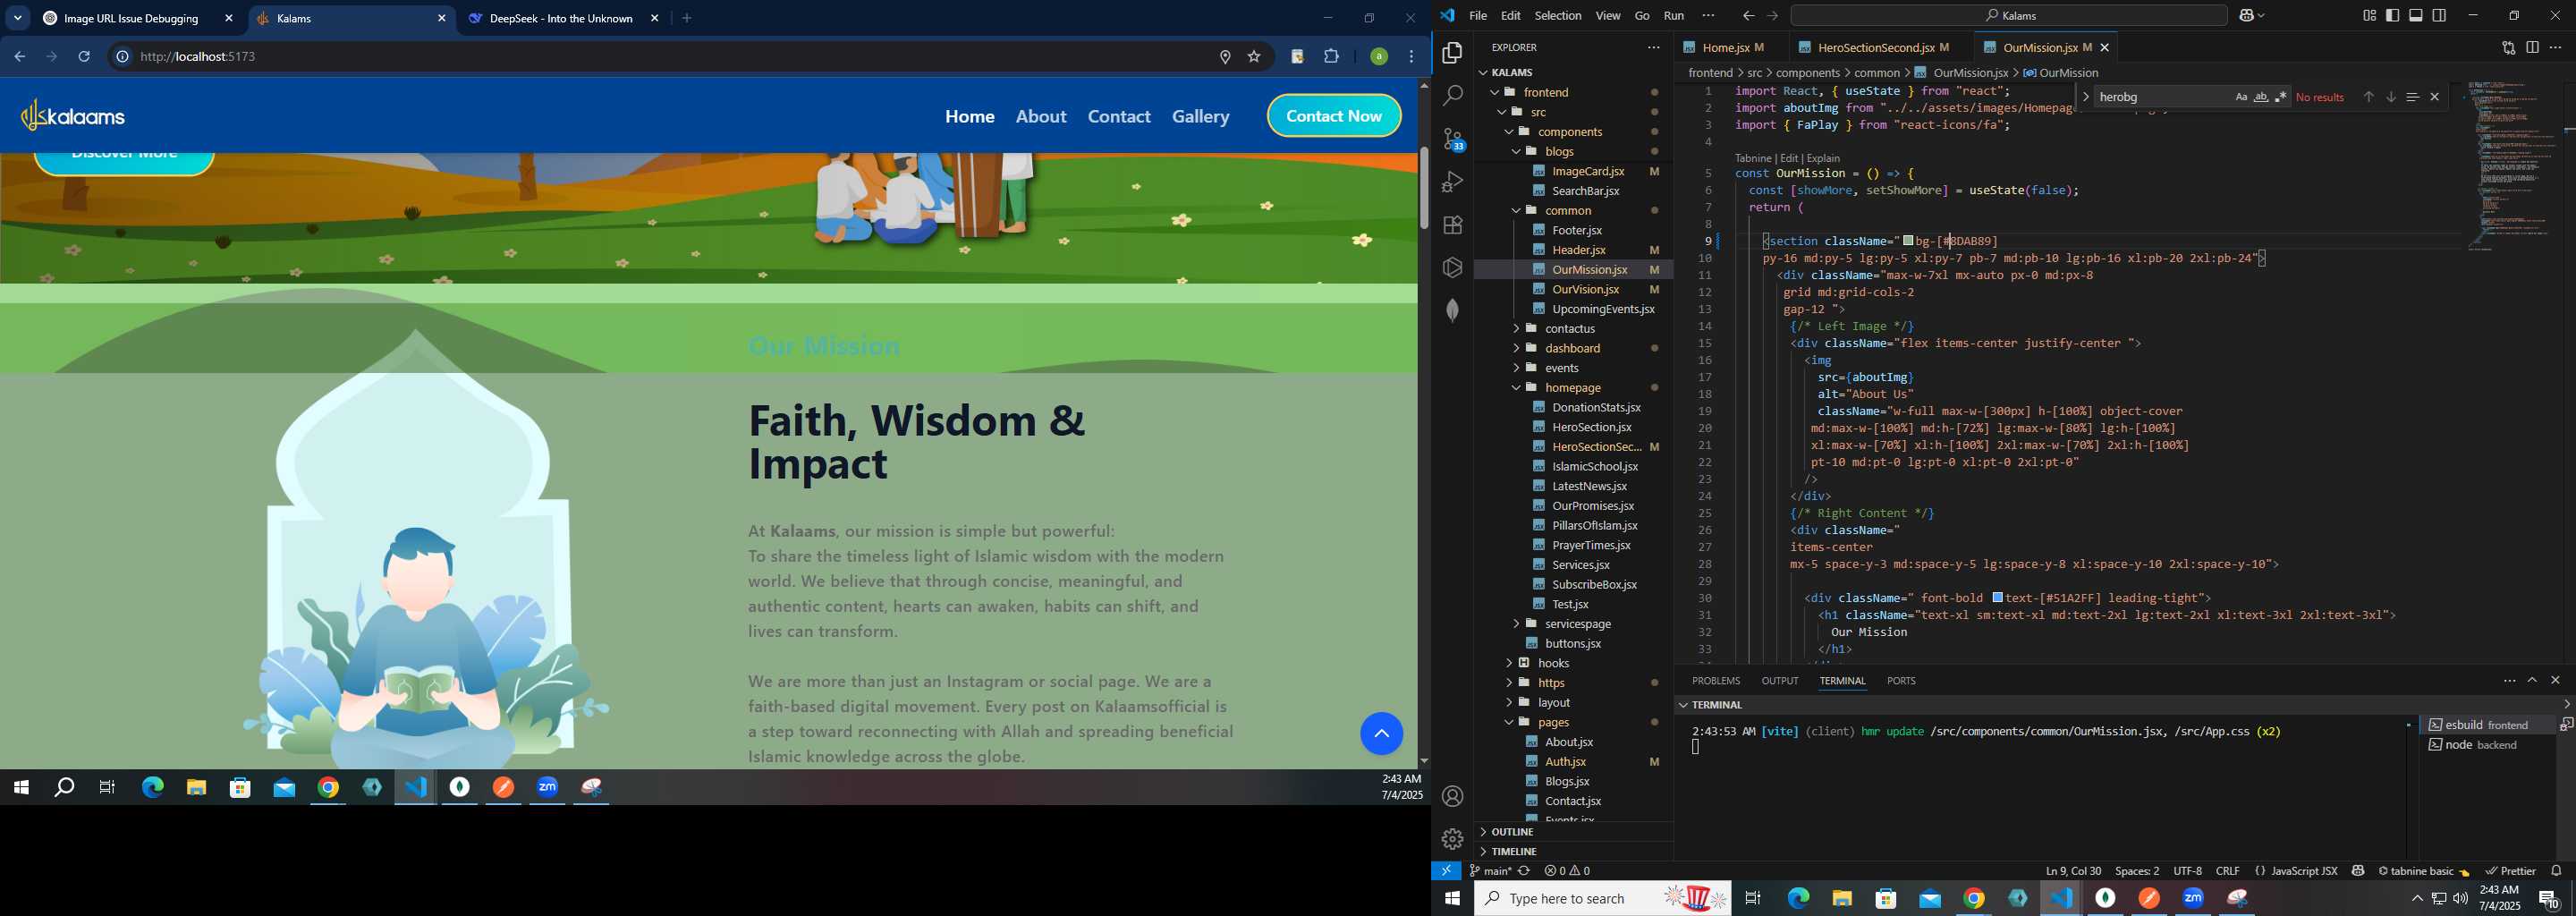Open the Search view in VS Code activity bar
The height and width of the screenshot is (916, 2576).
pos(1452,96)
